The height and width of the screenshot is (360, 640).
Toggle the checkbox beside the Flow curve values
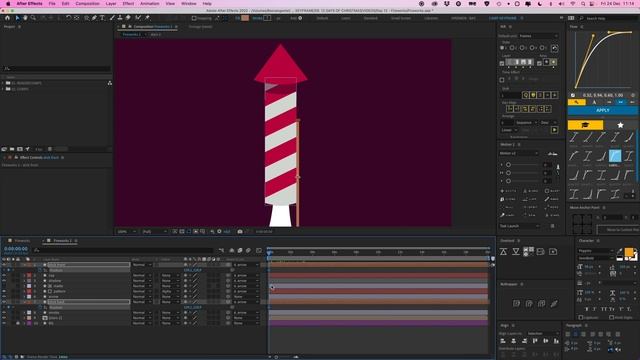tap(573, 95)
